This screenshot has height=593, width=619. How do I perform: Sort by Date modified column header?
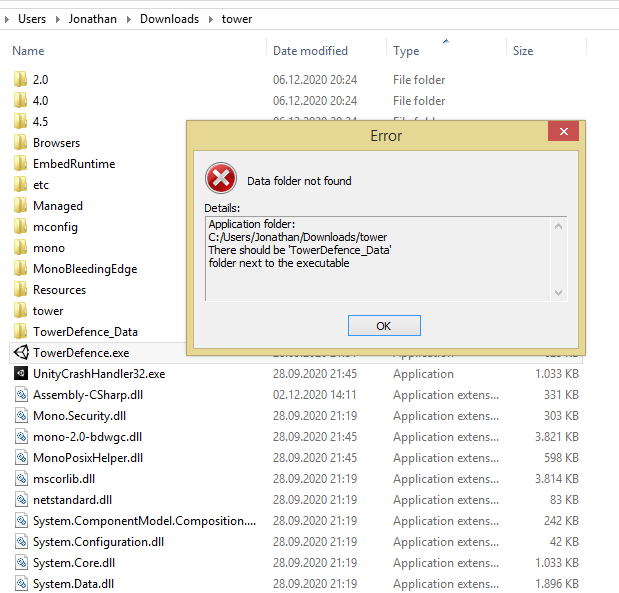[x=310, y=51]
